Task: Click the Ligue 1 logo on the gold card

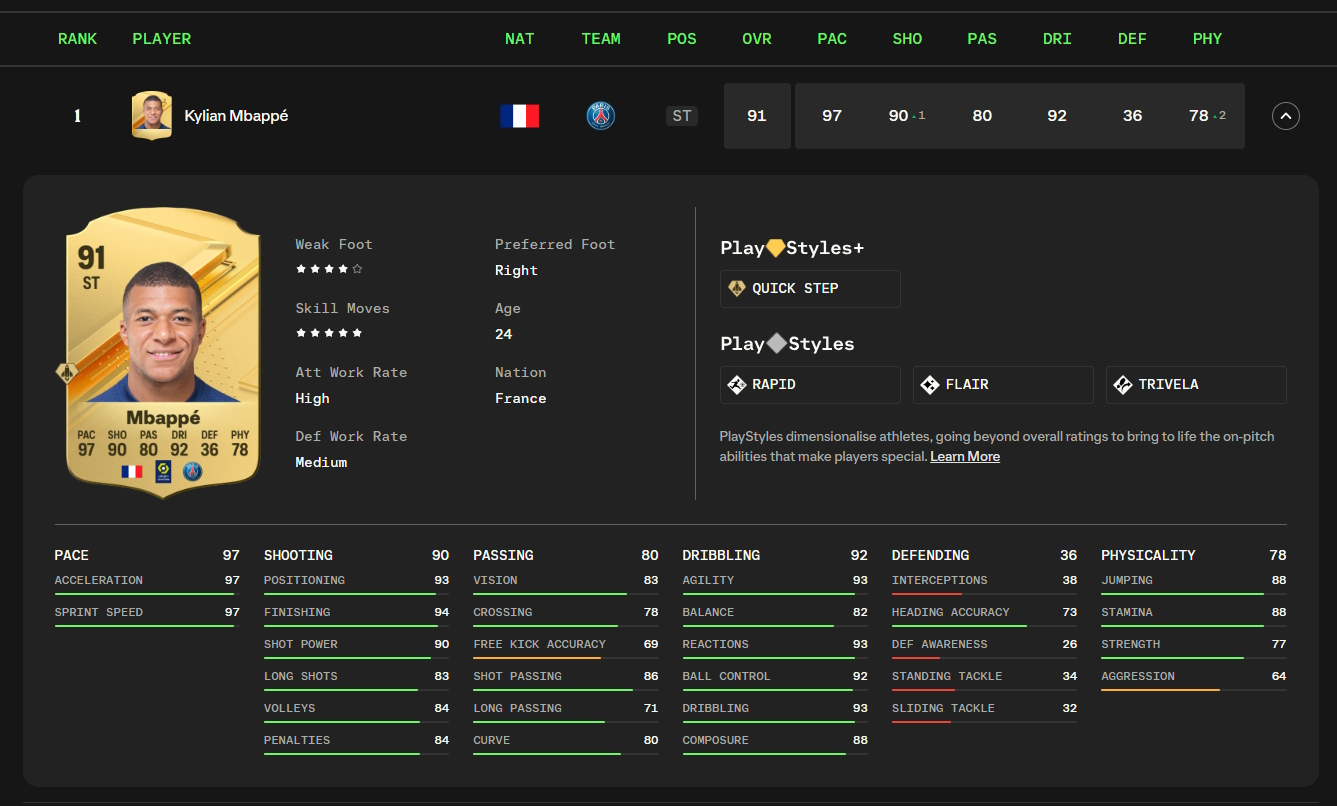Action: point(162,471)
